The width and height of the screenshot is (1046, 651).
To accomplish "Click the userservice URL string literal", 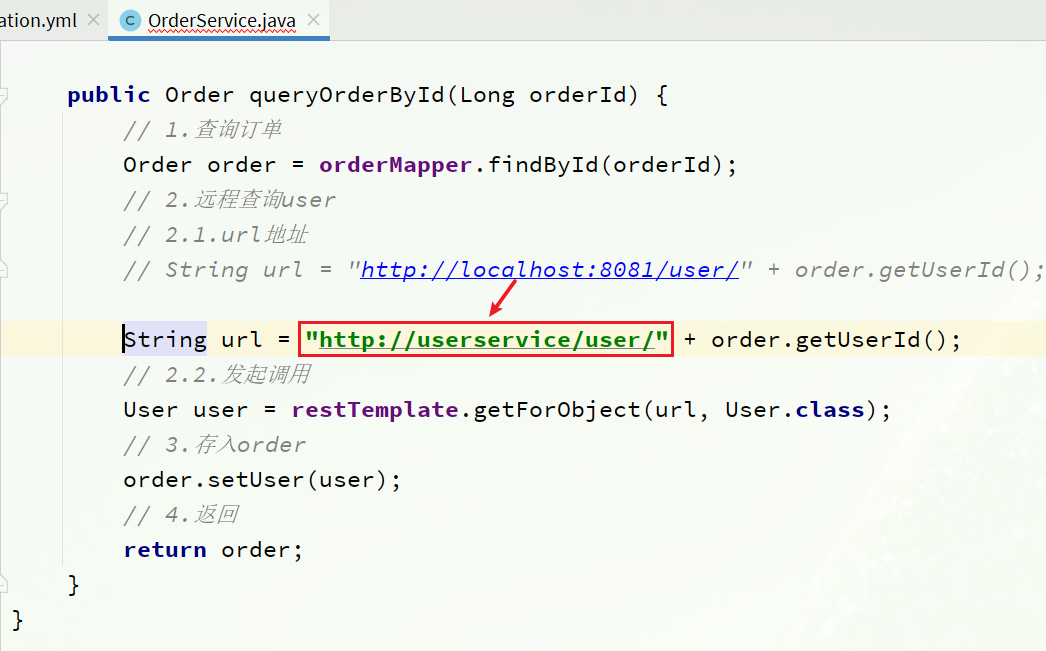I will [x=486, y=340].
